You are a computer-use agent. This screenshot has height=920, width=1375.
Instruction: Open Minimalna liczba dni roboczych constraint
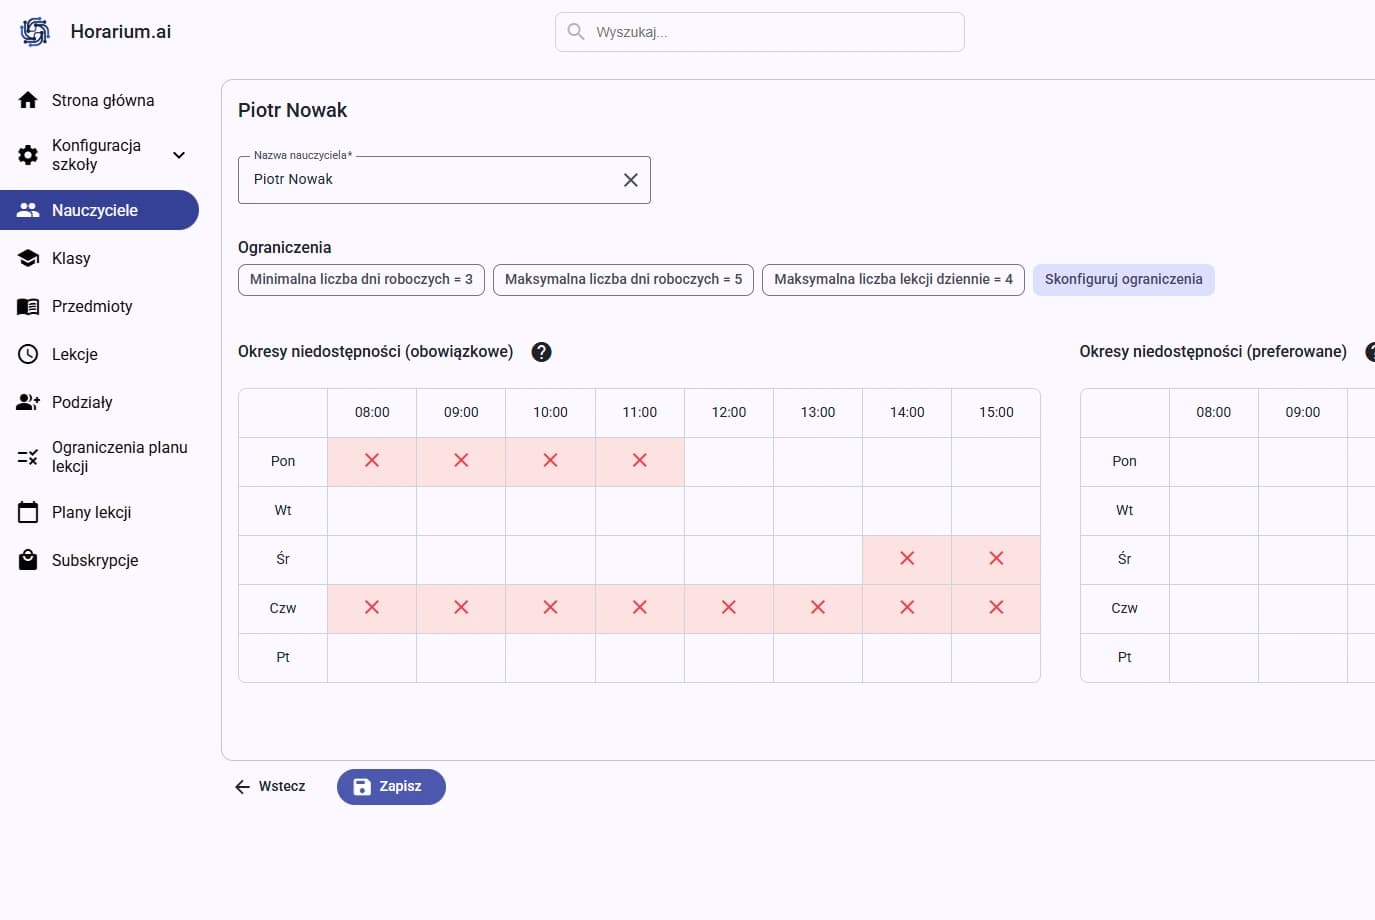click(361, 280)
